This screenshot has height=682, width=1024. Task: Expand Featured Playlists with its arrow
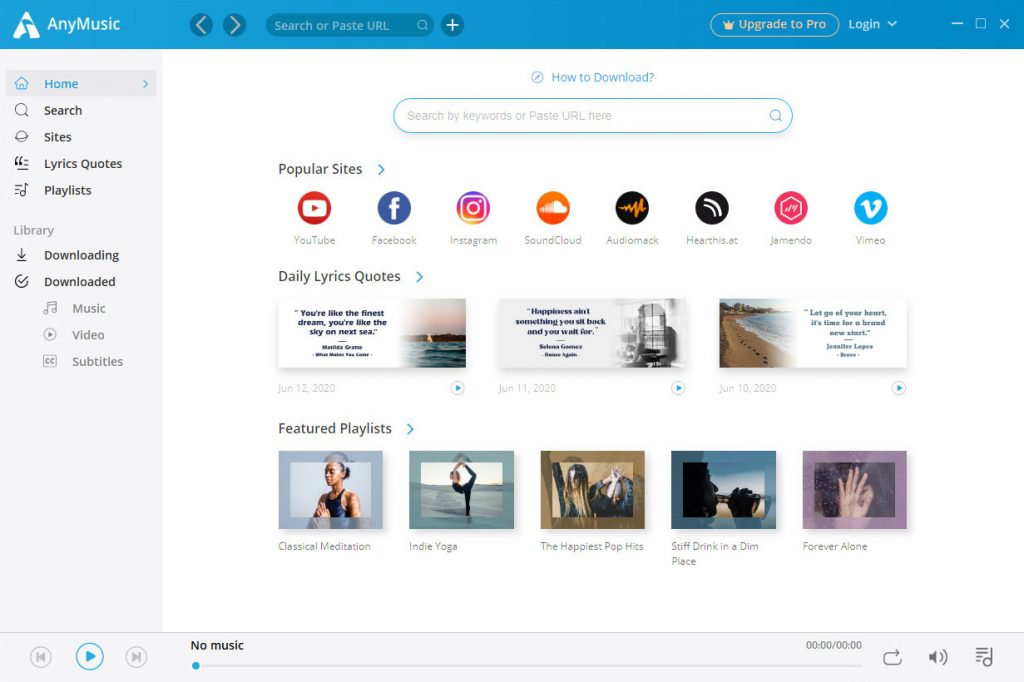410,429
